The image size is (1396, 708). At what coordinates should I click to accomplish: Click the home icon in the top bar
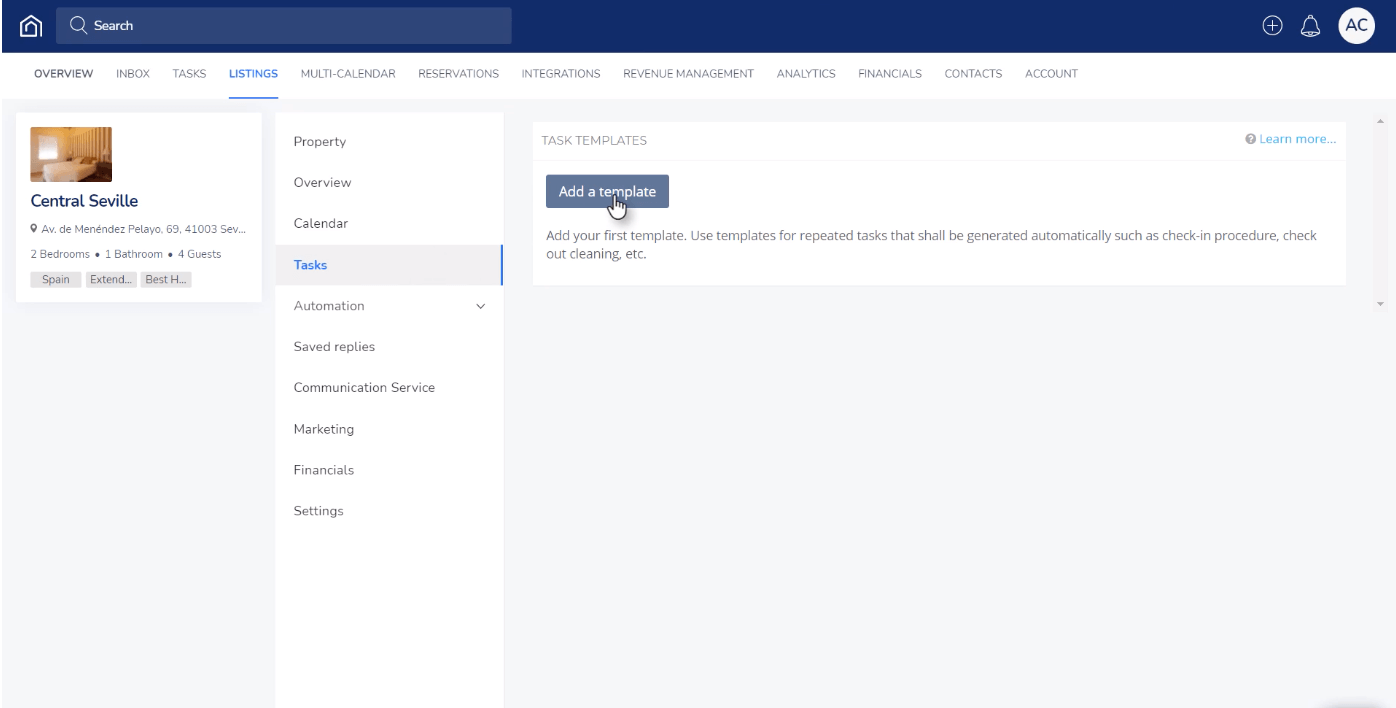pos(31,25)
